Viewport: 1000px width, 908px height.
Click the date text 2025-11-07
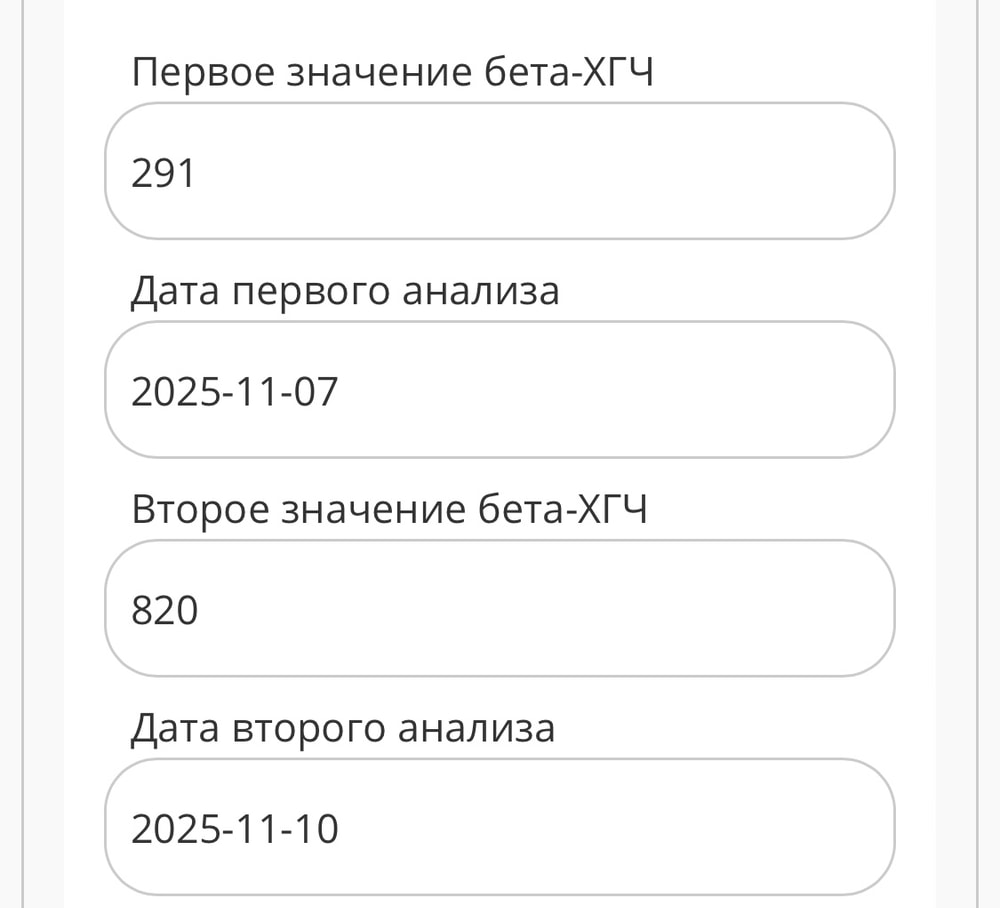click(x=235, y=392)
